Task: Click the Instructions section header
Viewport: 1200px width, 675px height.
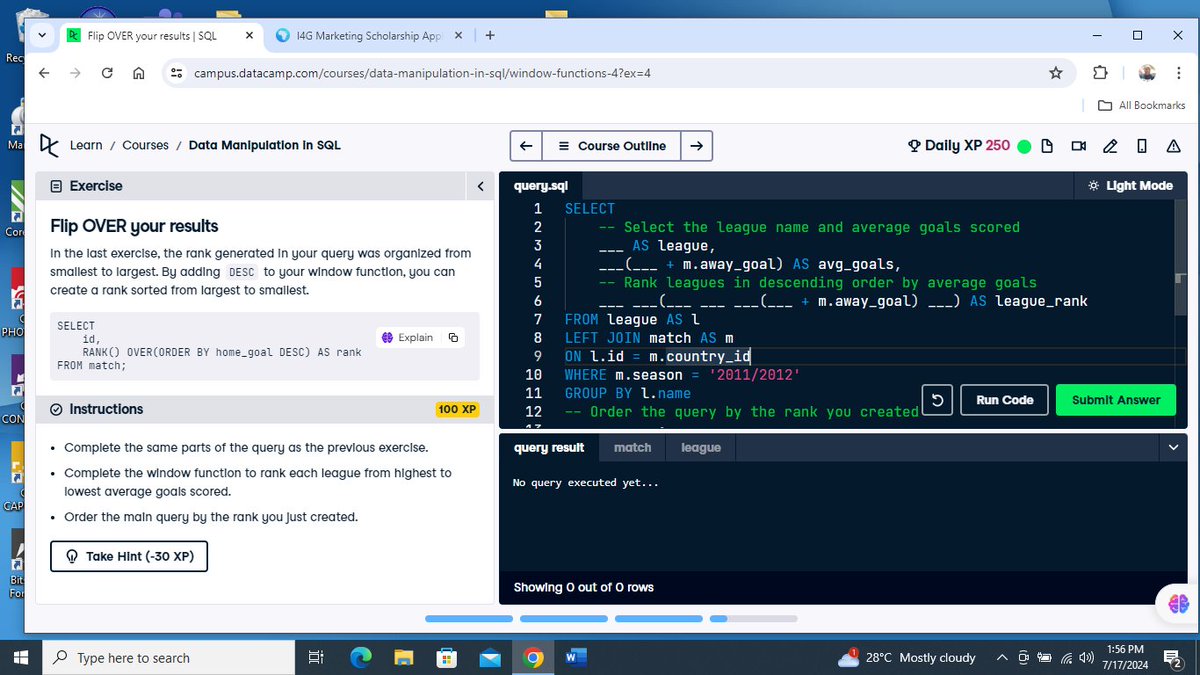Action: (x=107, y=409)
